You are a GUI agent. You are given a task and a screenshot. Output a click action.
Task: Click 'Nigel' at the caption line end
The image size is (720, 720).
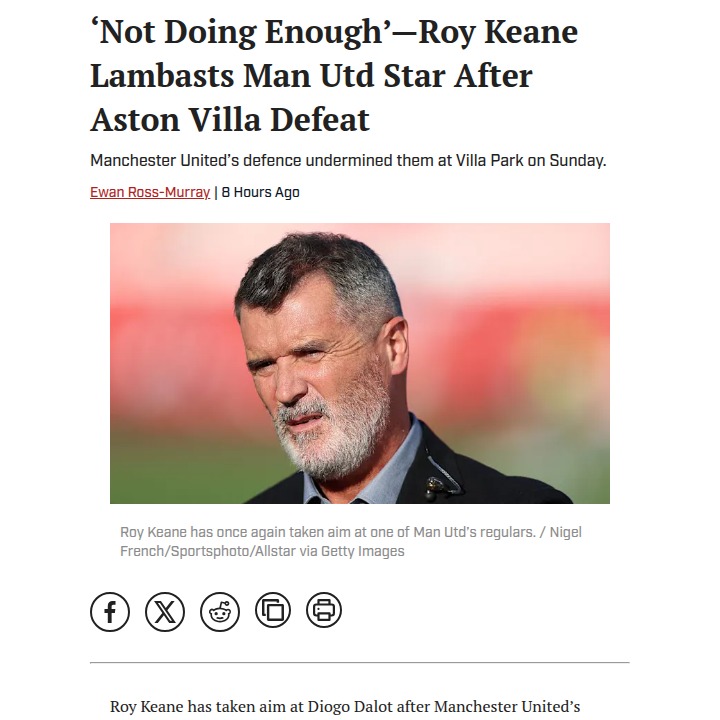click(x=566, y=532)
